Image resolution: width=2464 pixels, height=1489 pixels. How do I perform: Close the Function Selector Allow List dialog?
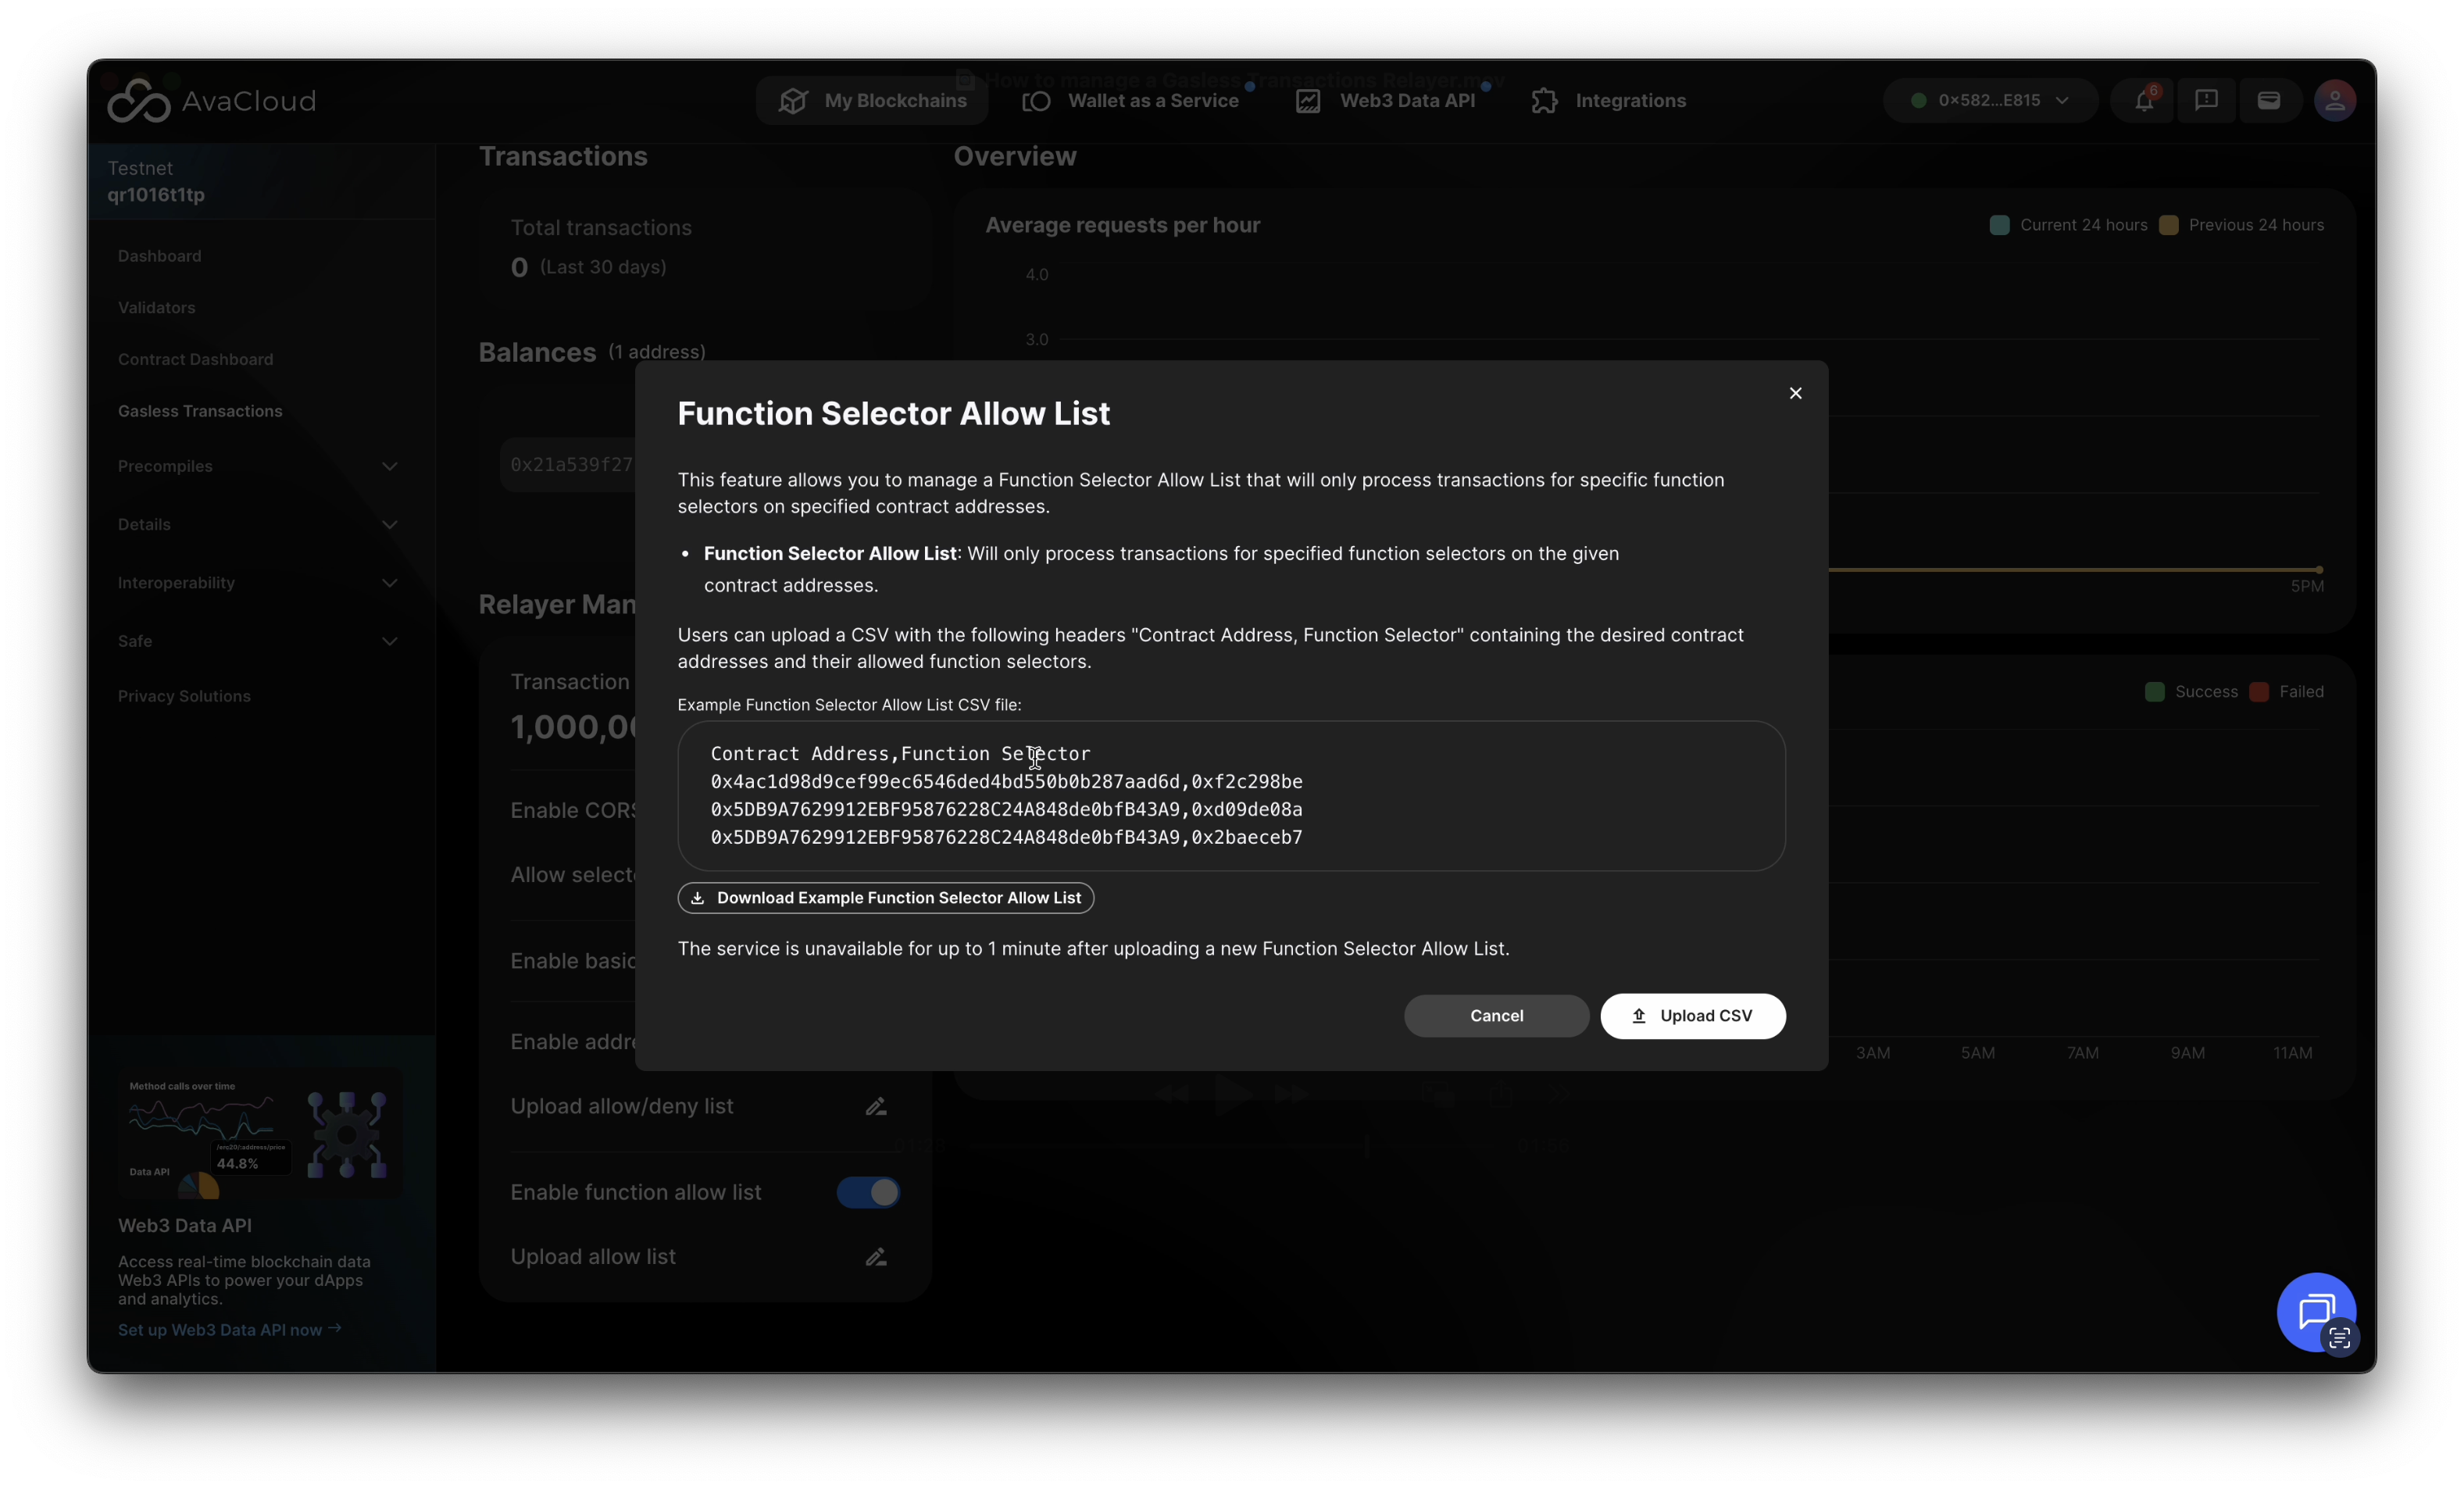coord(1795,393)
